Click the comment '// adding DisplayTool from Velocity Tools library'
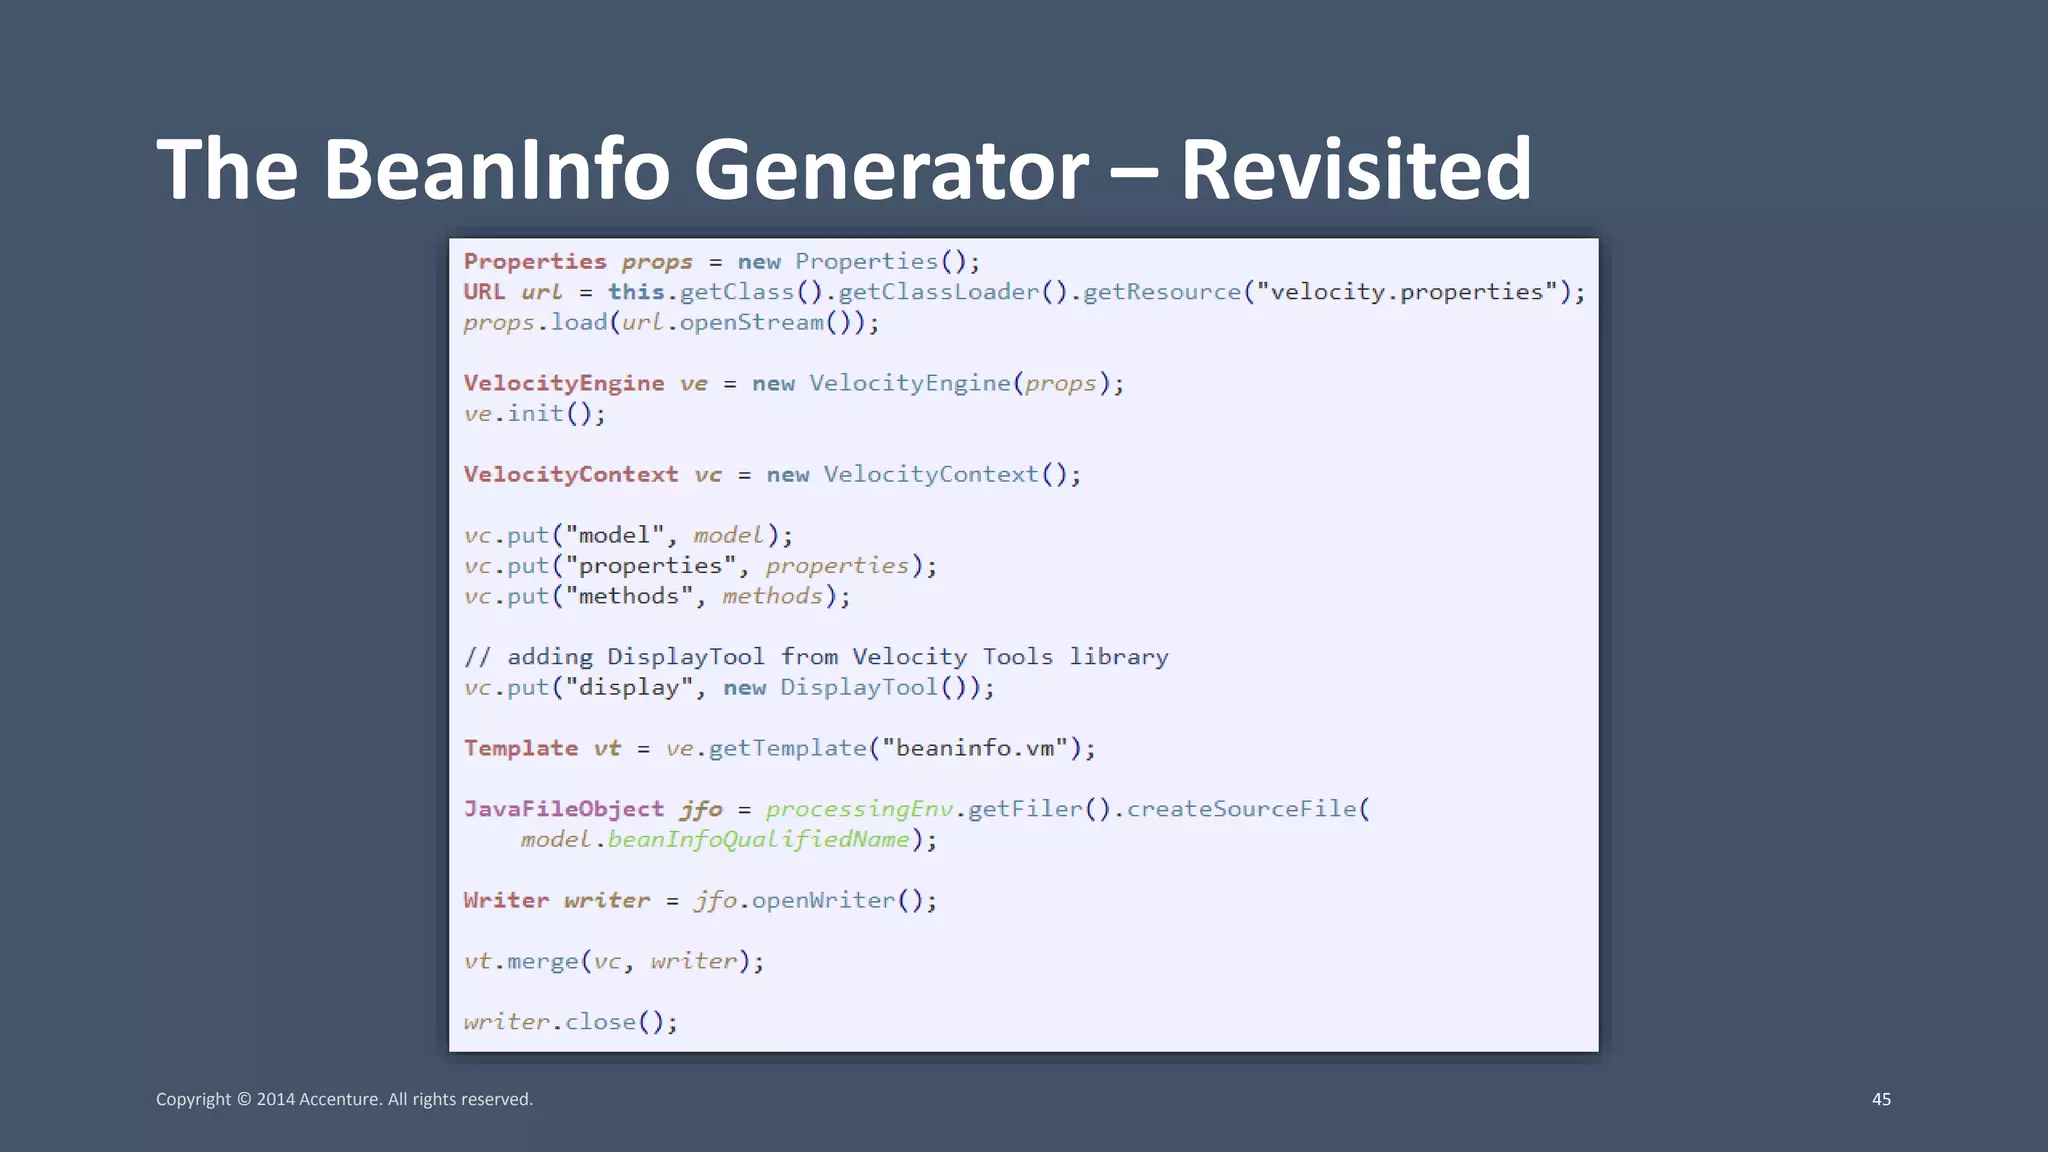The image size is (2048, 1152). [x=816, y=657]
